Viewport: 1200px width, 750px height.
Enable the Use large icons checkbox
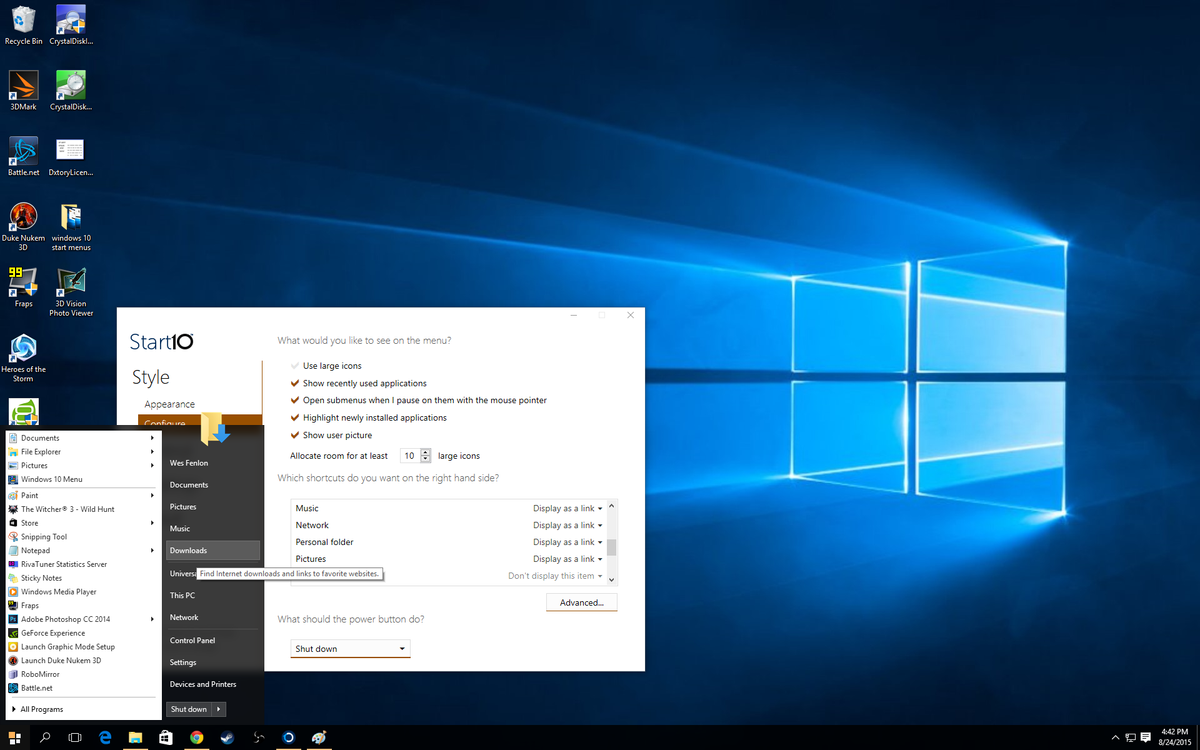point(294,365)
